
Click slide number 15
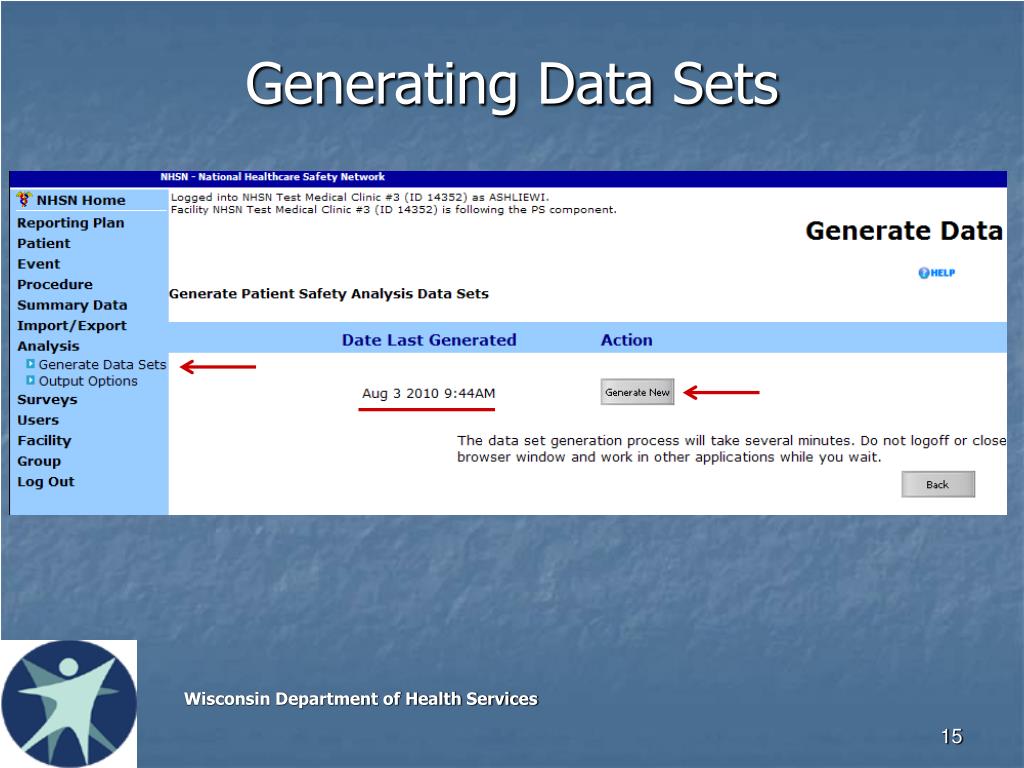click(952, 737)
